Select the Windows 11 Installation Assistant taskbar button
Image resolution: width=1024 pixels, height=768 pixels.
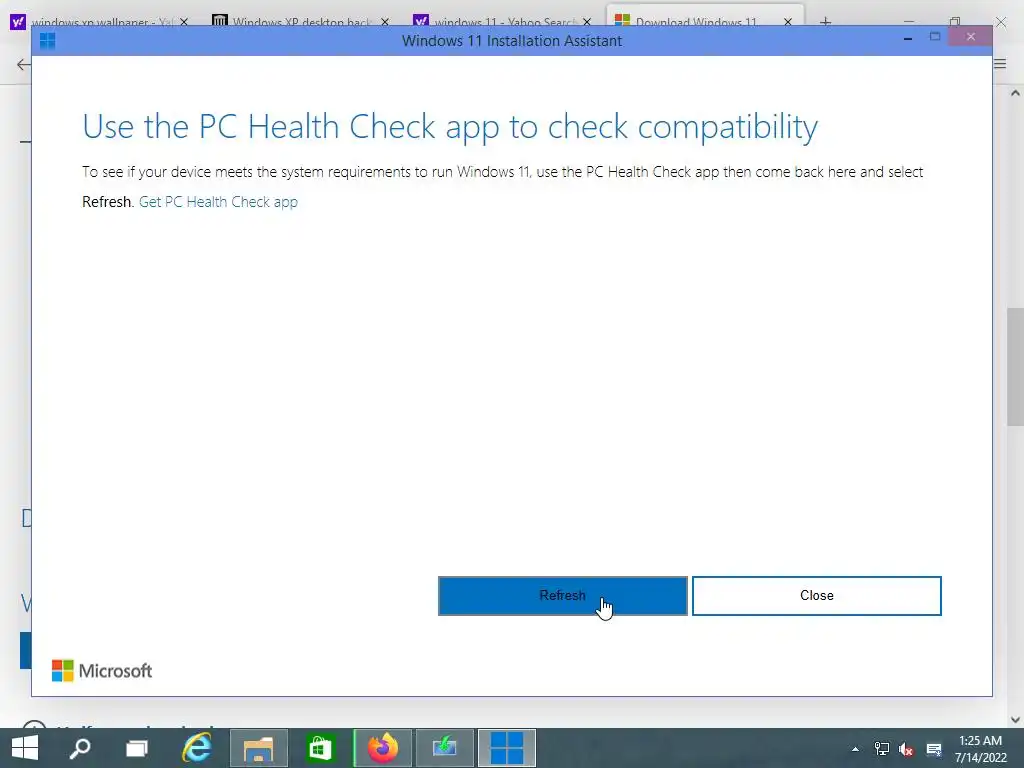(507, 748)
